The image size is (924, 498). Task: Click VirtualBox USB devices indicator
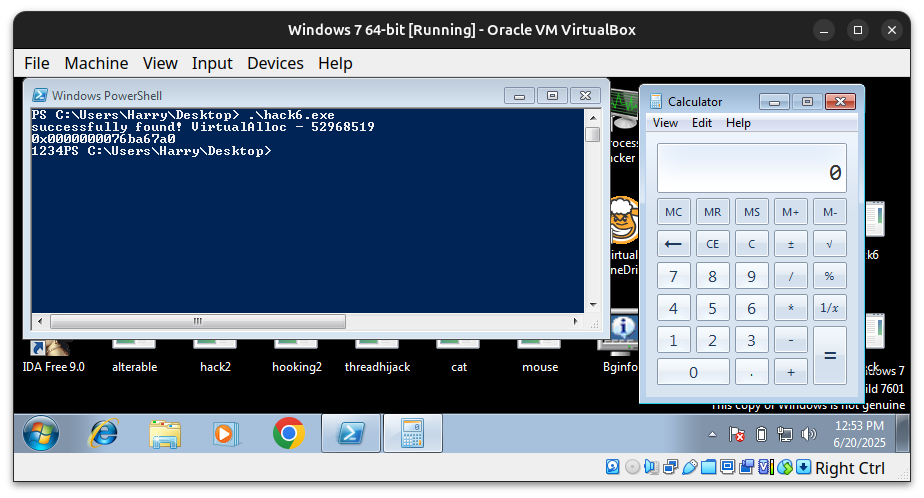coord(689,467)
